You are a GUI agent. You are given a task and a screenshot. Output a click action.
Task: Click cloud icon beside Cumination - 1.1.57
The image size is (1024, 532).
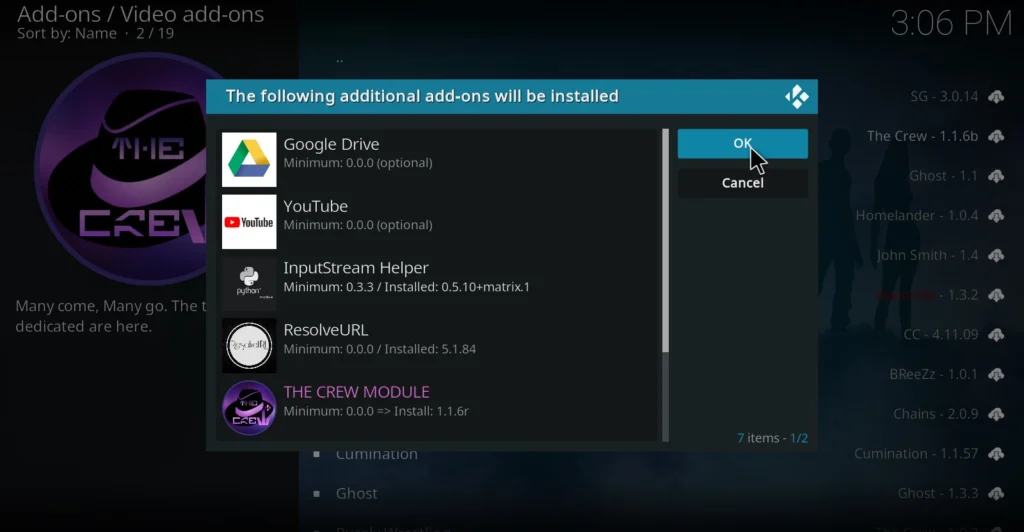point(996,454)
